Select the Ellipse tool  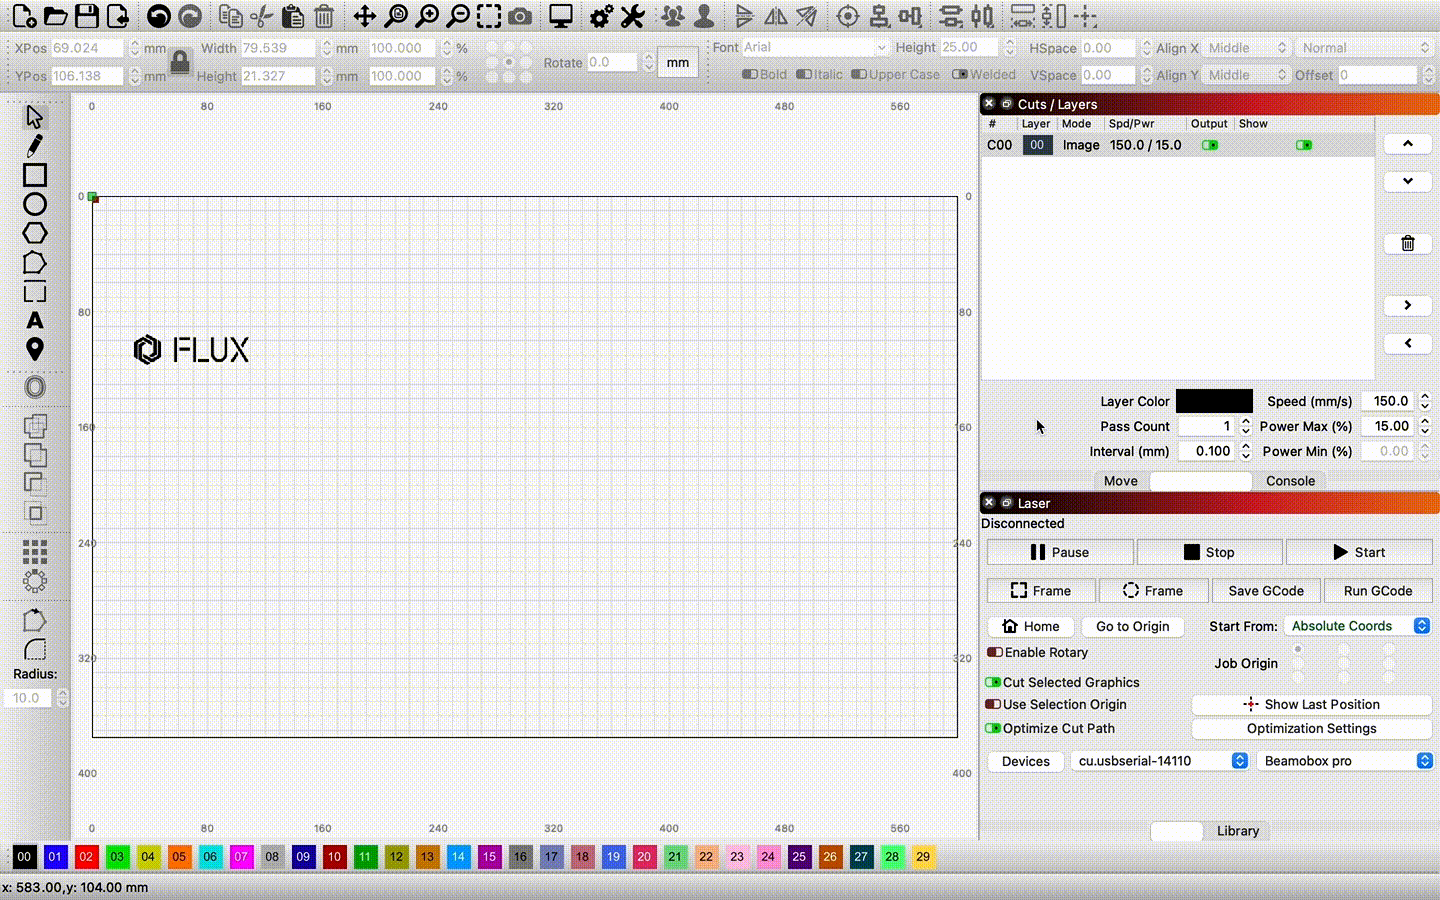click(x=35, y=204)
